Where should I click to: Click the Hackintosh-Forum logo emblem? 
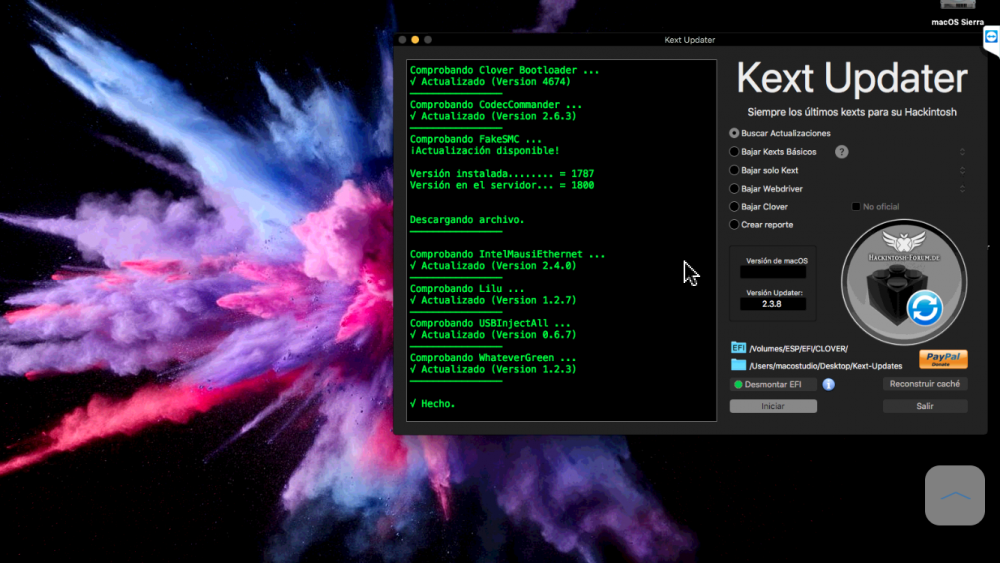click(x=904, y=282)
